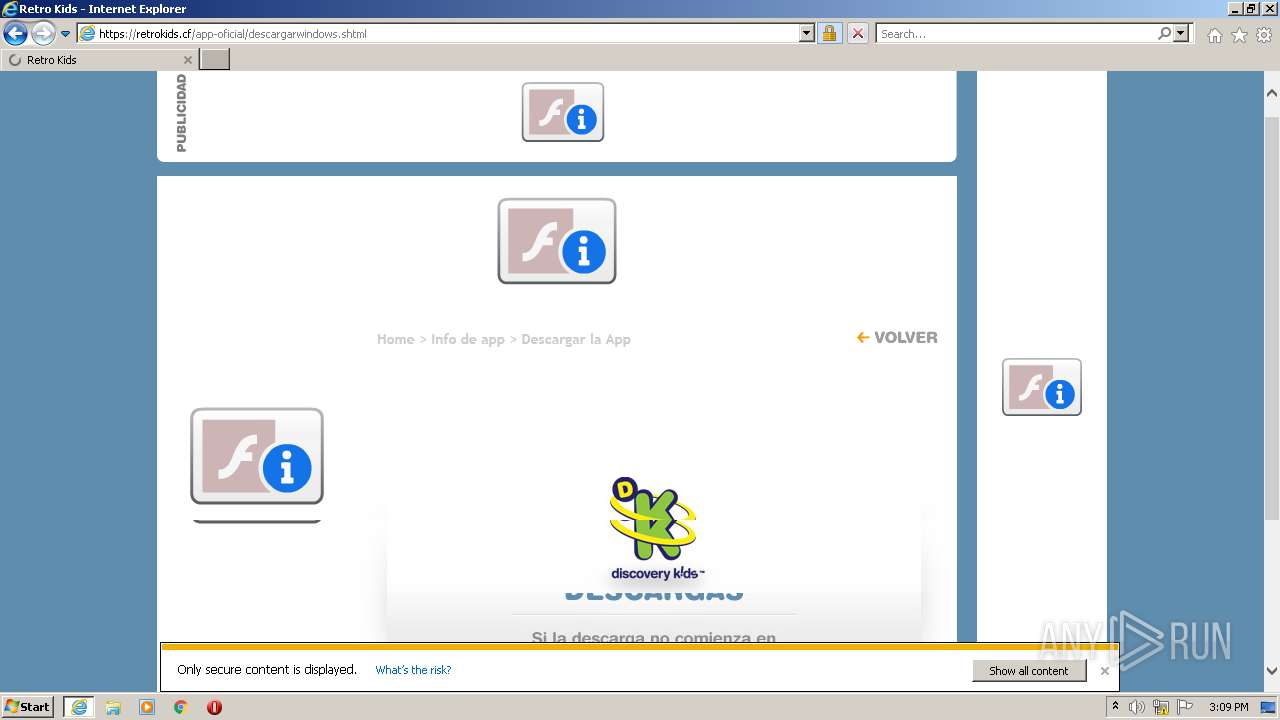Open Favorites star icon
1280x720 pixels.
pos(1239,35)
